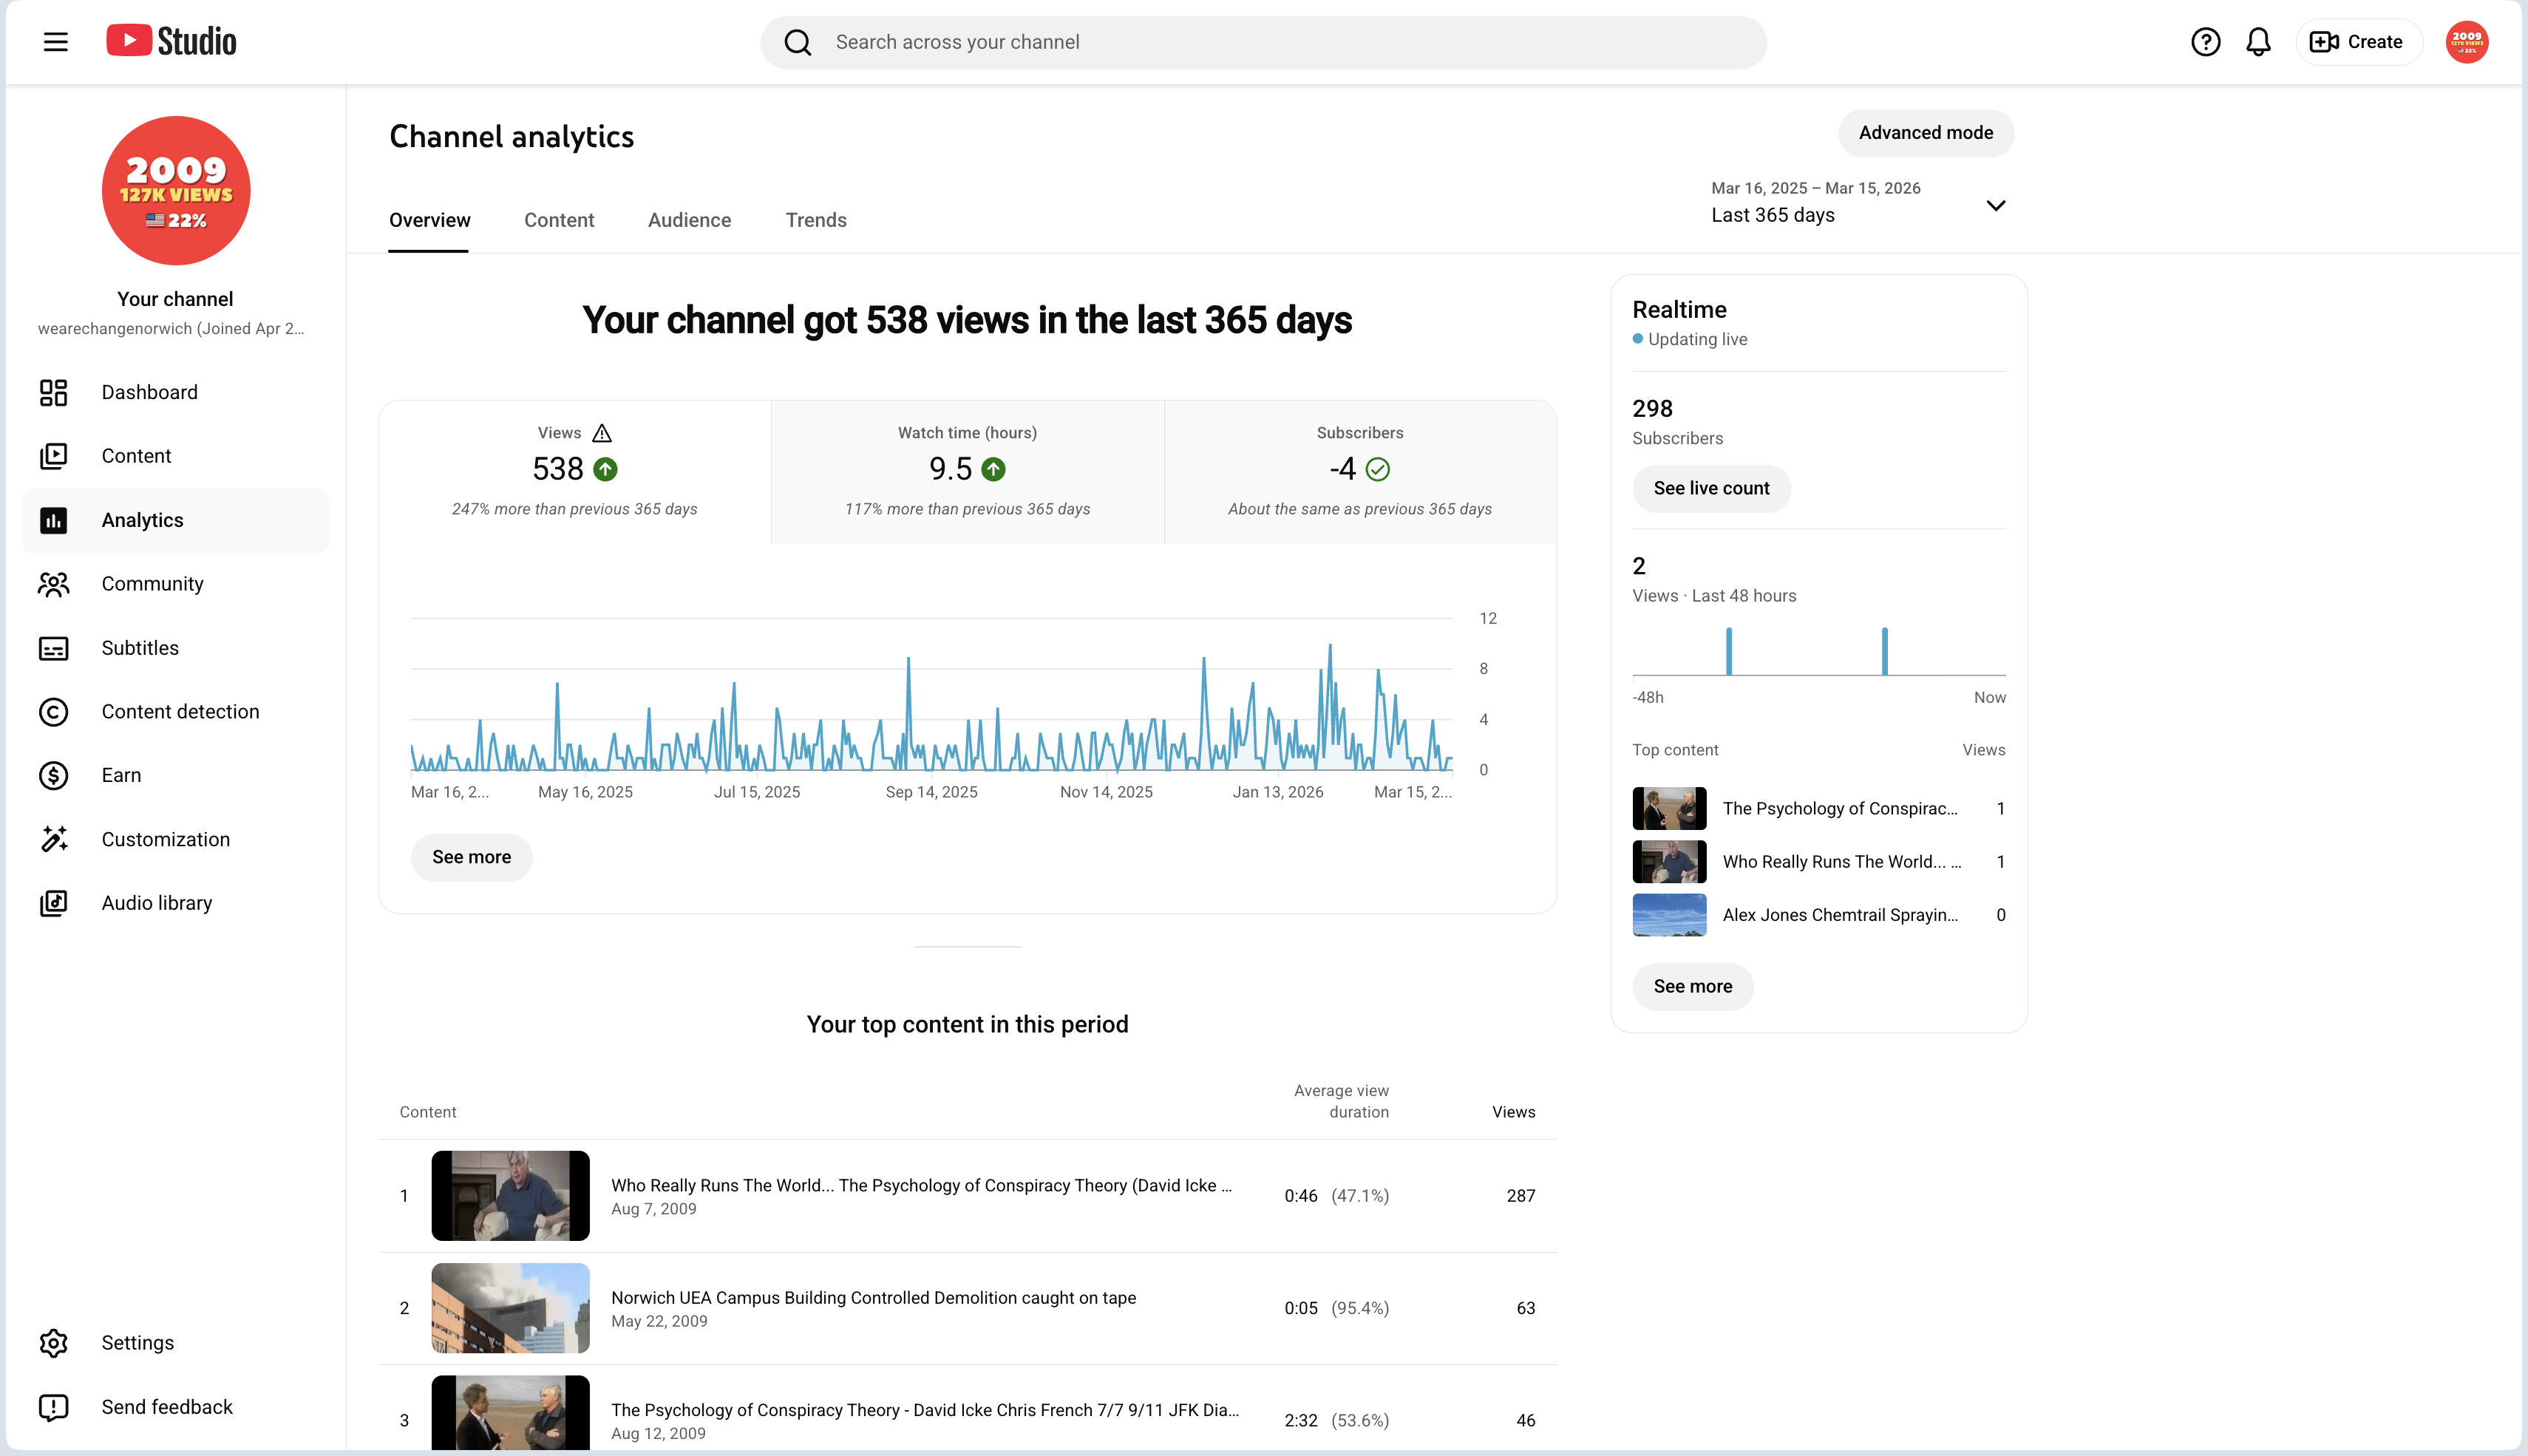Switch to the Content analytics tab

[x=559, y=220]
